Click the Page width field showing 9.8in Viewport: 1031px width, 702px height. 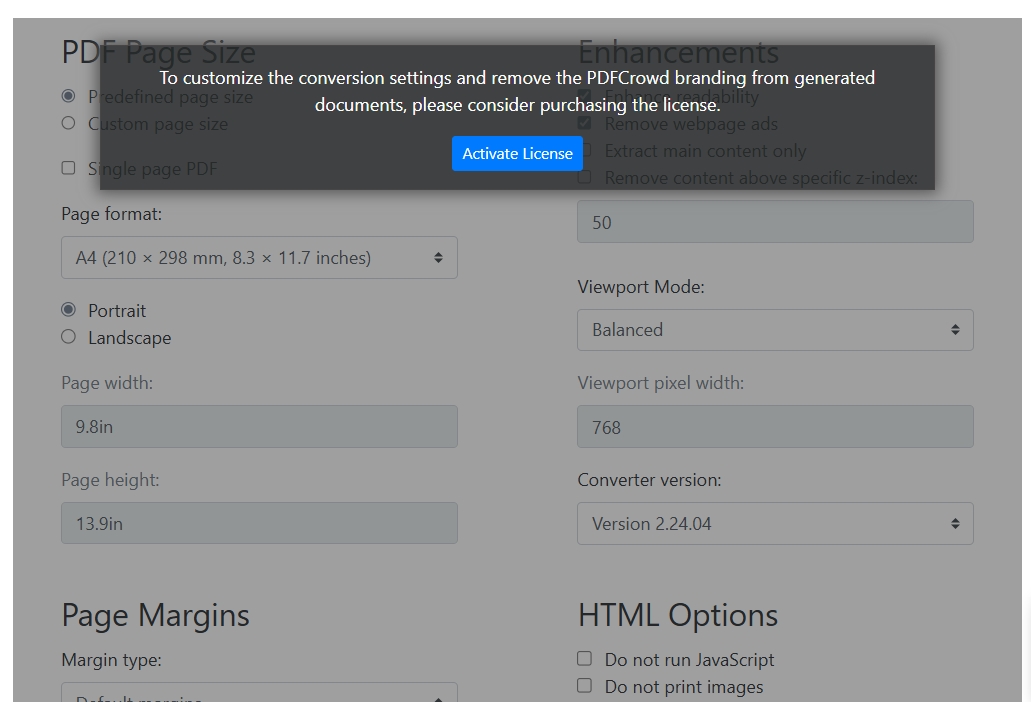(259, 427)
